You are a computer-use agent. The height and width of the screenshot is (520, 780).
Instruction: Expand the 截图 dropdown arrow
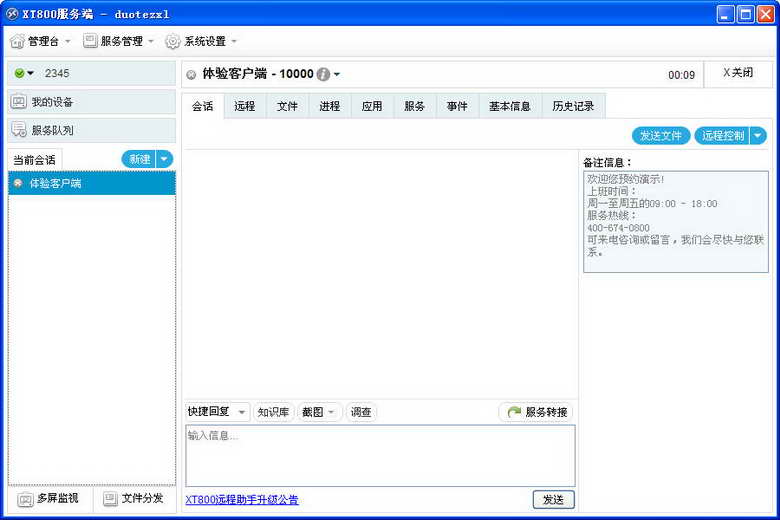point(331,412)
